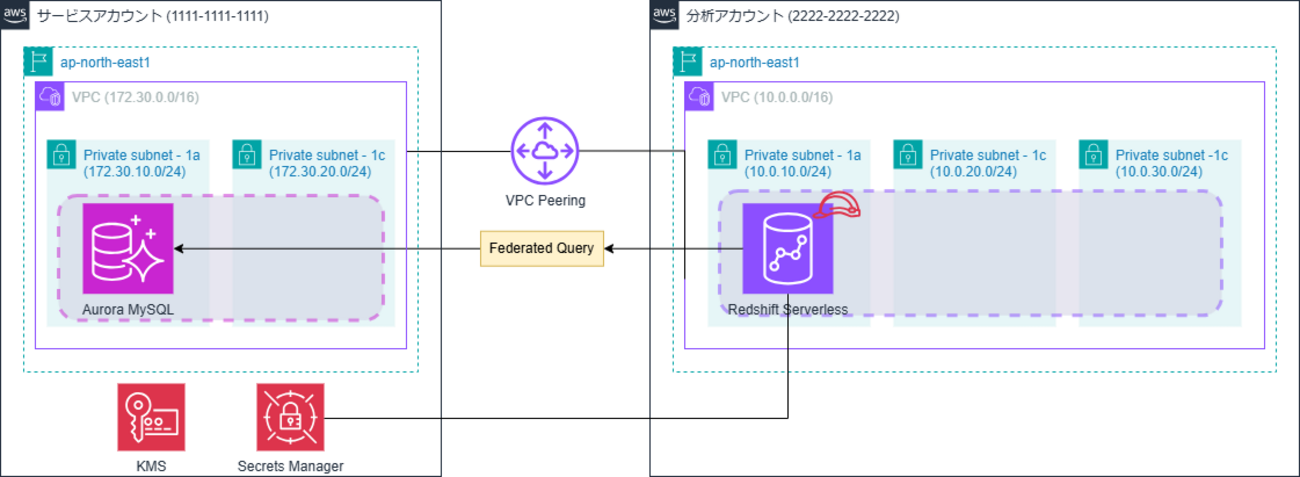Screen dimensions: 1300x477
Task: Click ap-north-east1 label in analytics account
Action: (755, 62)
